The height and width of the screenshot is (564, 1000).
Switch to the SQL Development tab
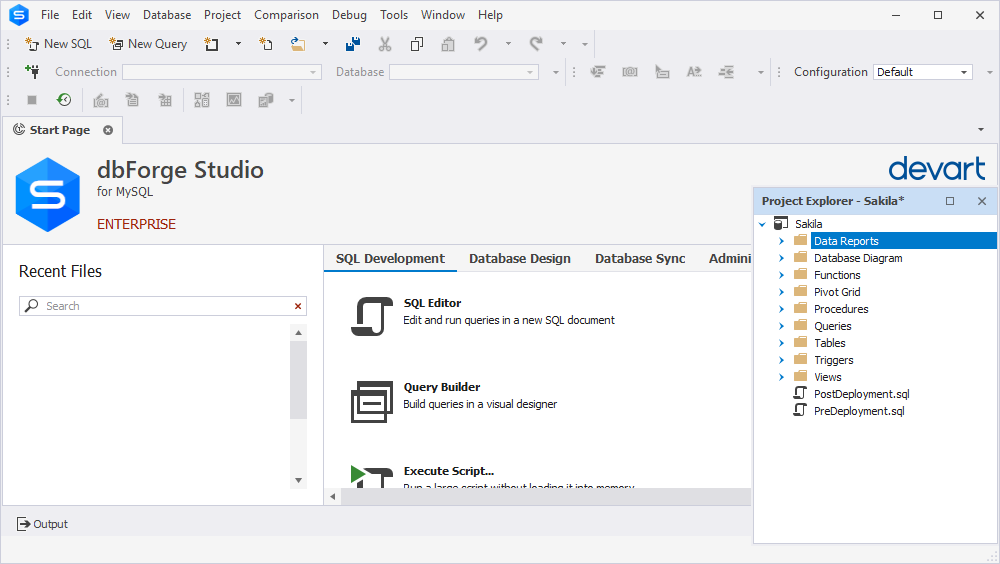390,258
